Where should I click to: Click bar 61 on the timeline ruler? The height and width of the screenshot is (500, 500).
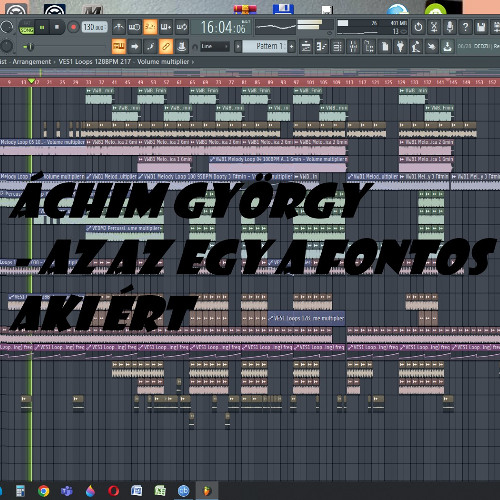pos(179,82)
